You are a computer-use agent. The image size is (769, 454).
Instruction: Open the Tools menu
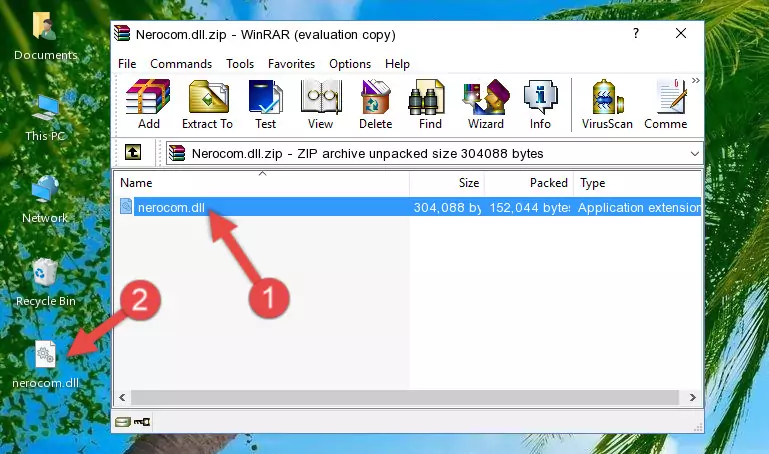240,64
